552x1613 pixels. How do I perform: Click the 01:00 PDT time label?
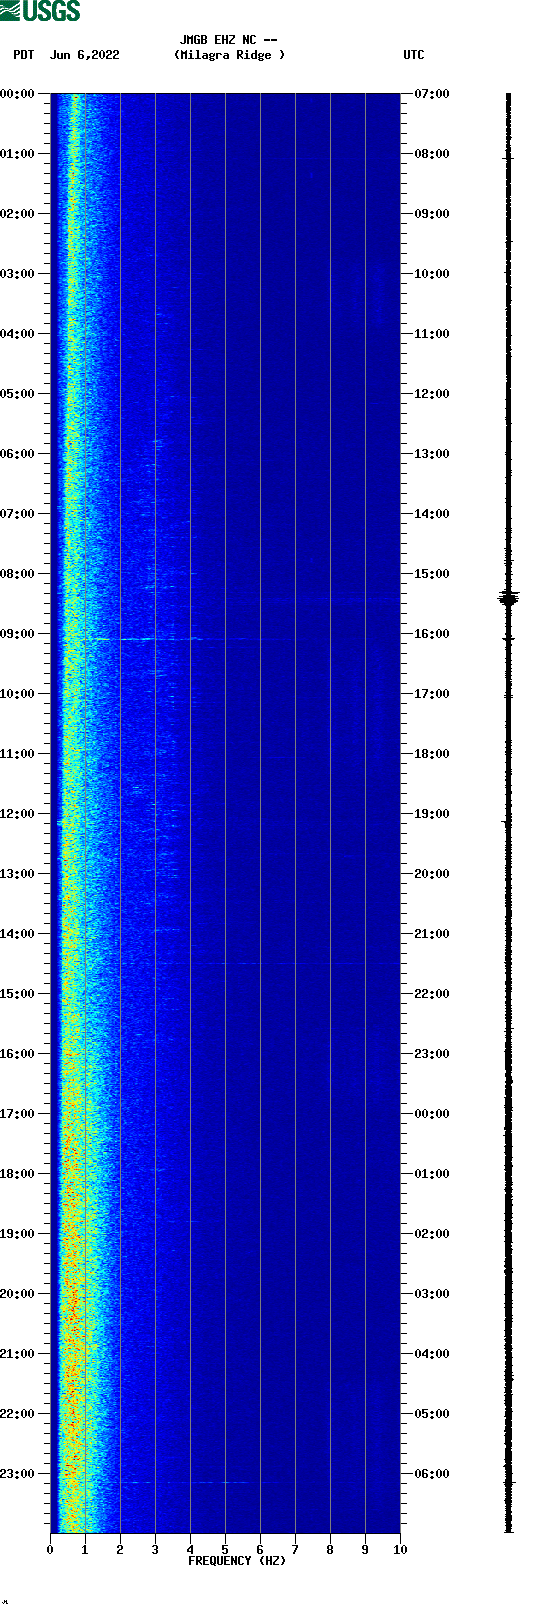tap(18, 154)
